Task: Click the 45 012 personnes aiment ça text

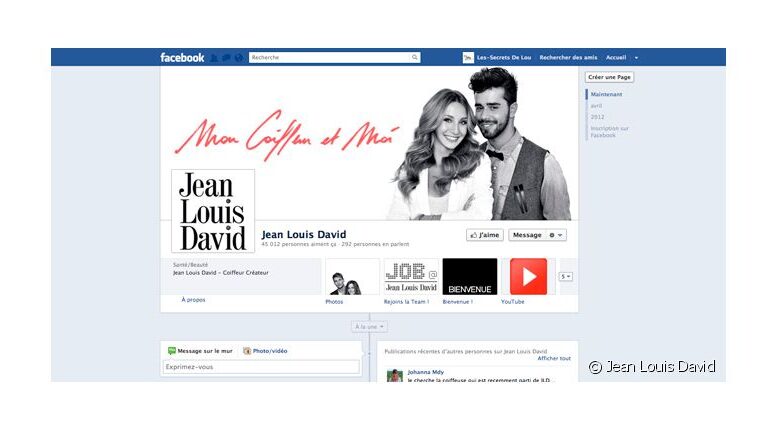Action: point(299,244)
